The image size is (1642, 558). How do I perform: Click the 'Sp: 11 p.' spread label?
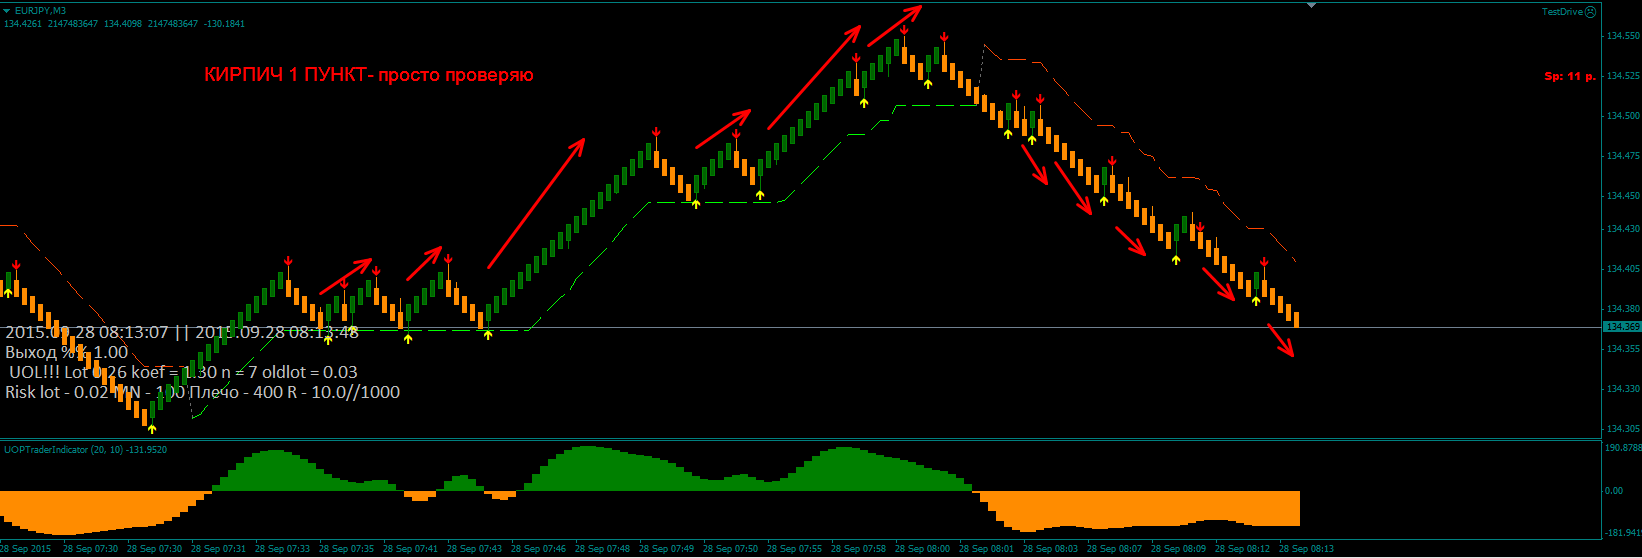[x=1570, y=76]
